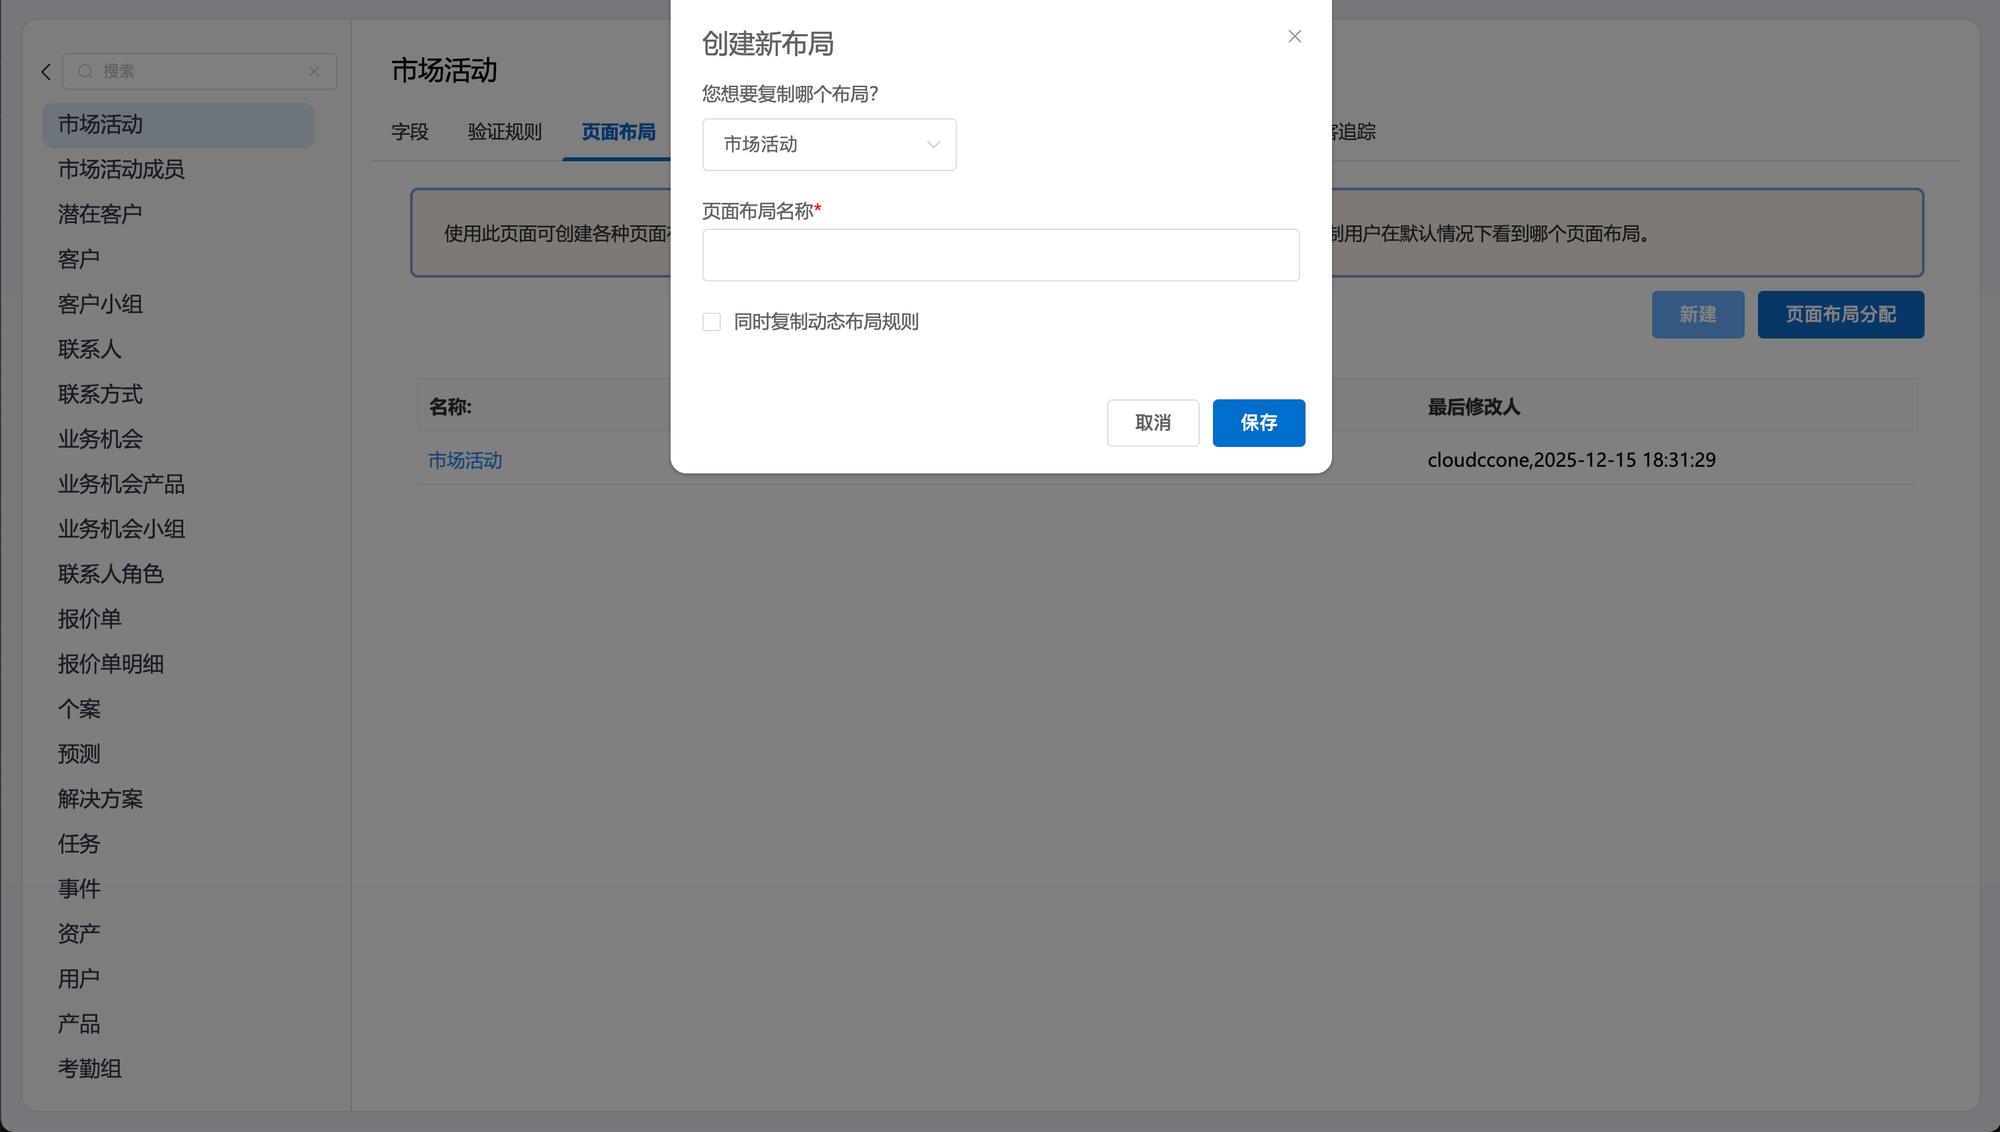Click the 页面布局分配 button
Viewport: 2000px width, 1132px height.
point(1840,315)
